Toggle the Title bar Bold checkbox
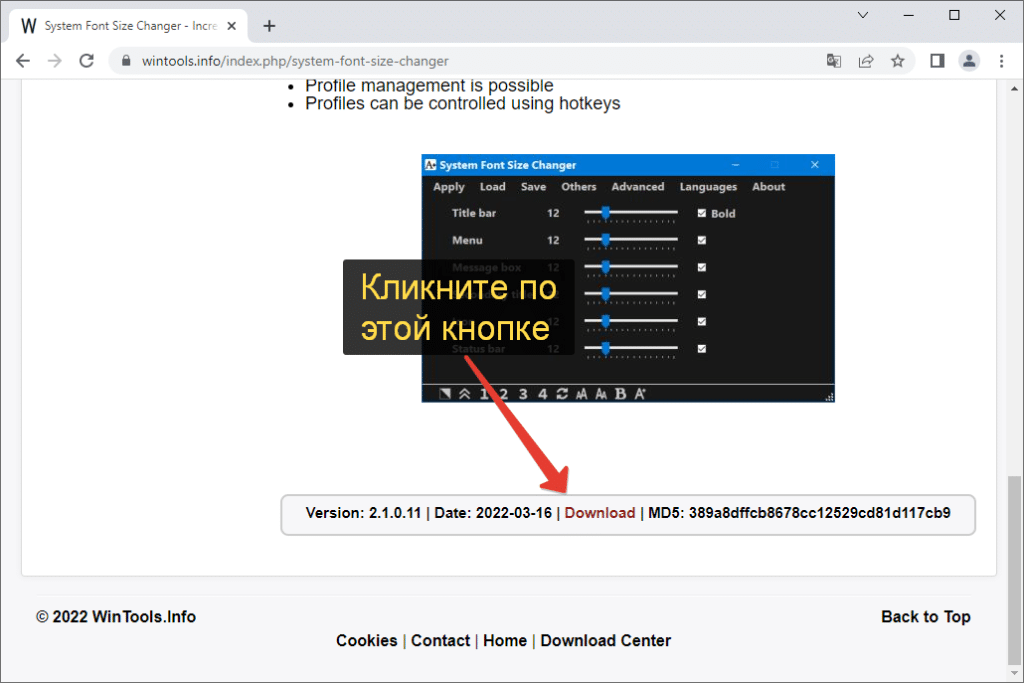The image size is (1024, 683). point(702,213)
